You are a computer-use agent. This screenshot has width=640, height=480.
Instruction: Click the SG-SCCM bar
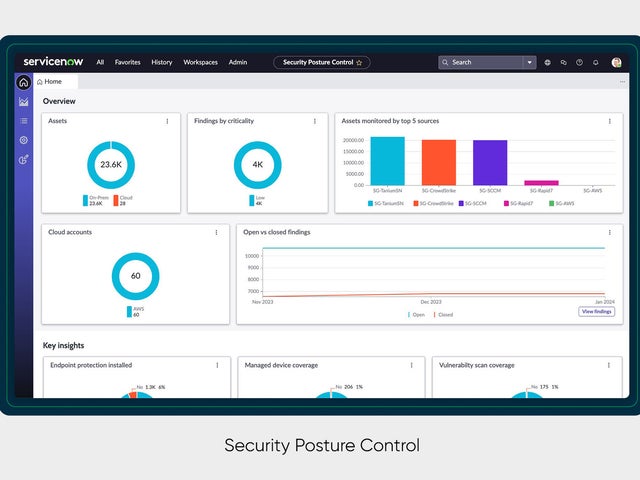(x=490, y=162)
